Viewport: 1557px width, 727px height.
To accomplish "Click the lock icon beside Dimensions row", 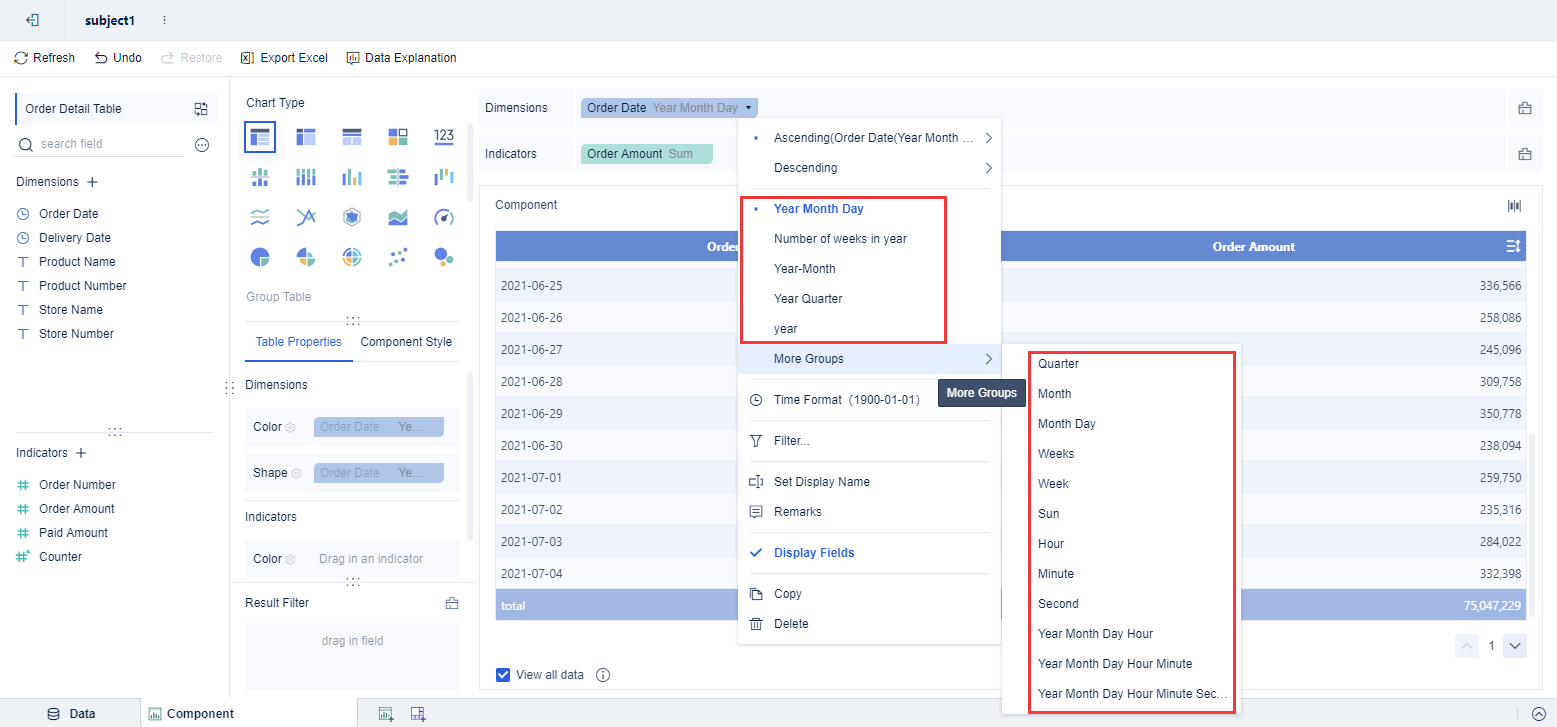I will [x=1525, y=107].
